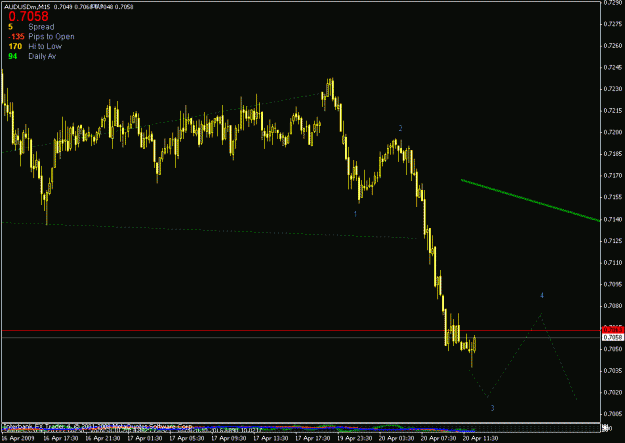Viewport: 625px width, 443px height.
Task: Click the 'Spread' indicator label
Action: click(x=41, y=27)
